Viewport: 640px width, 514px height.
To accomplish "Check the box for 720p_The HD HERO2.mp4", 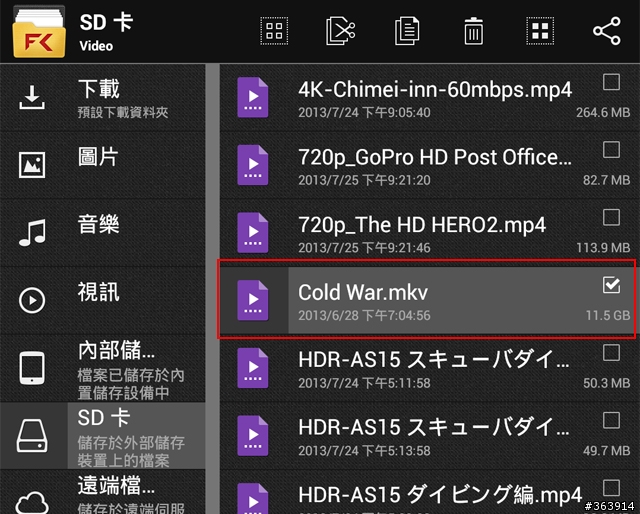I will coord(611,218).
